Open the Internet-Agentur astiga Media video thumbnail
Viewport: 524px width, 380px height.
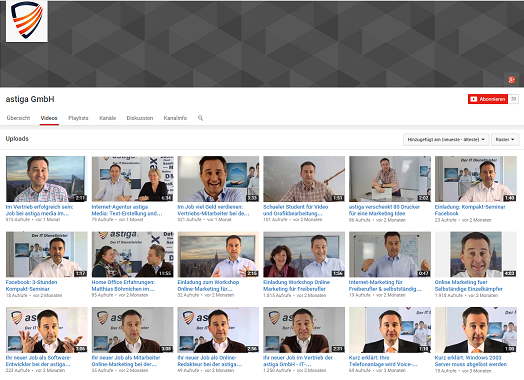pyautogui.click(x=133, y=179)
